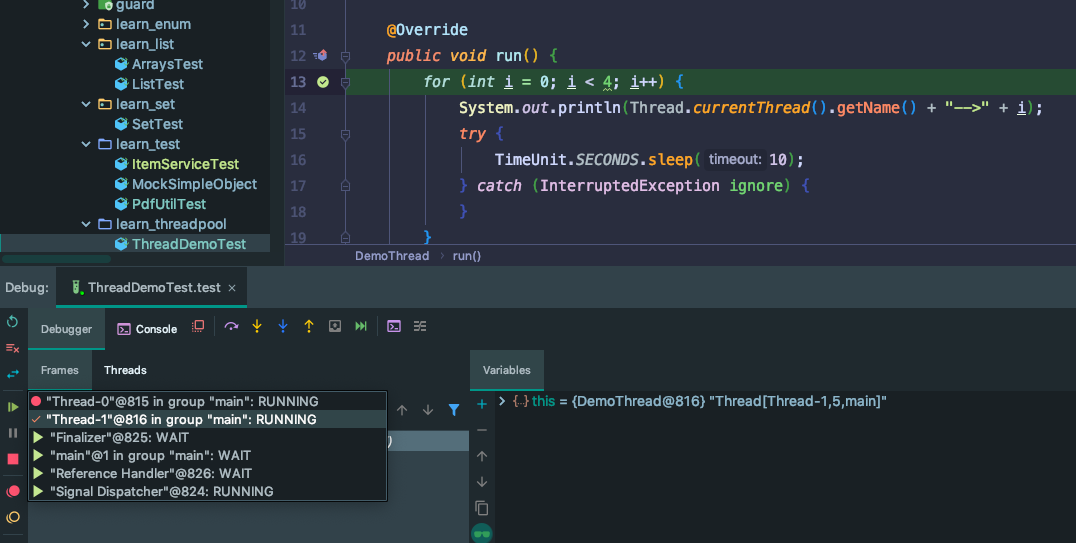The width and height of the screenshot is (1076, 543).
Task: Click the catch block fold marker at line 17
Action: (x=345, y=186)
